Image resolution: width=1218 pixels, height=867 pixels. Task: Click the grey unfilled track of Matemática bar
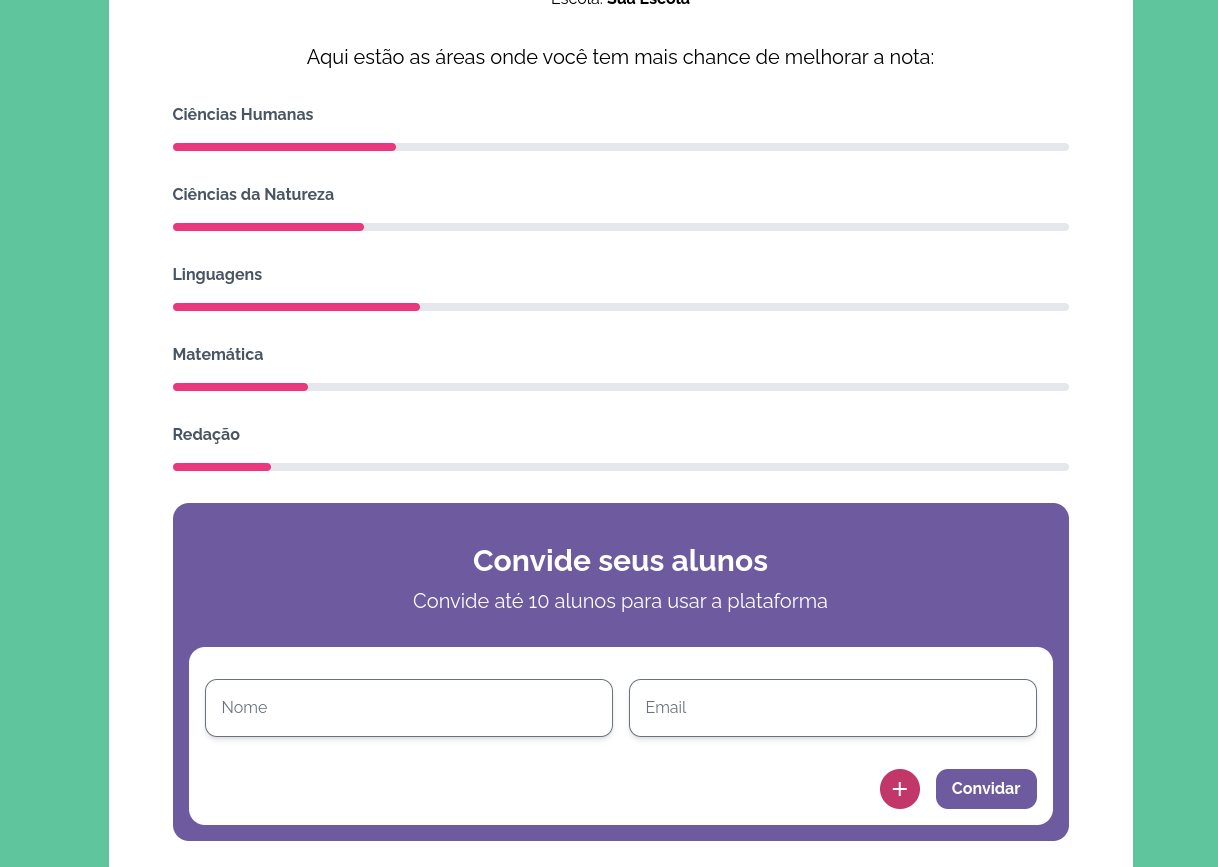(x=690, y=387)
